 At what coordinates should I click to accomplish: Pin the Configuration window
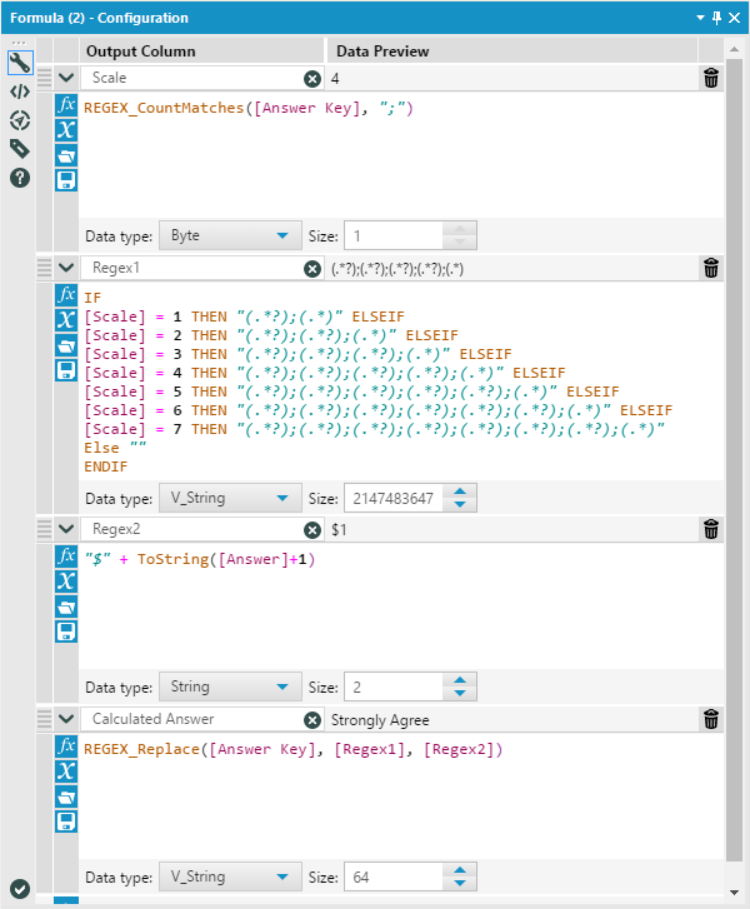tap(716, 18)
